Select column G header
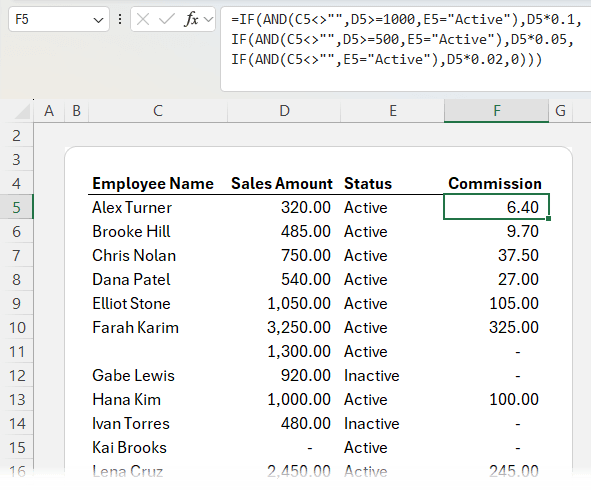591x496 pixels. (560, 111)
